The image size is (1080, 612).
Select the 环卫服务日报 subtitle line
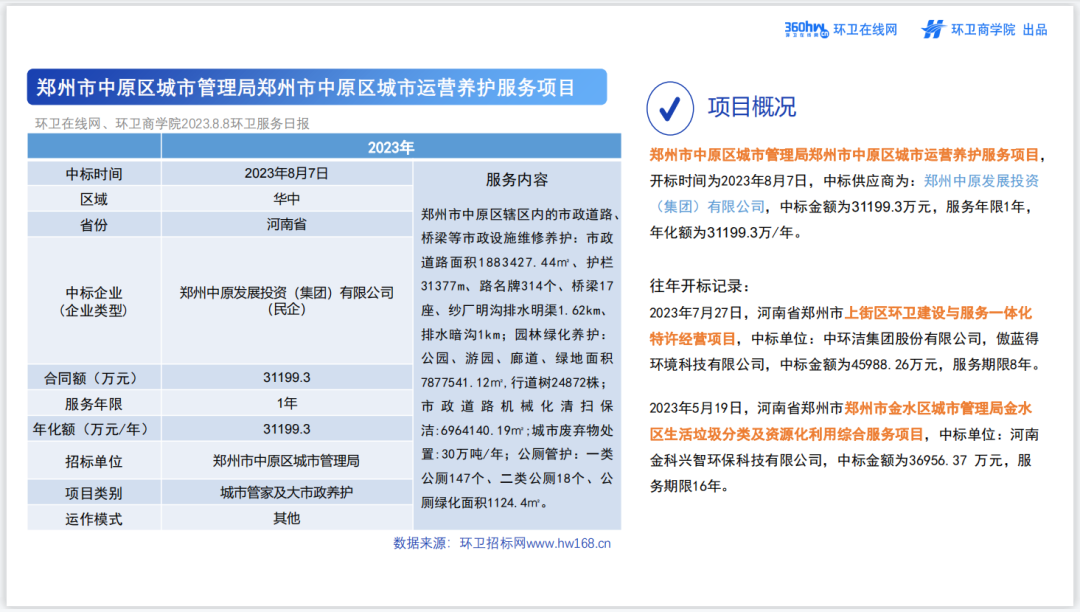click(172, 123)
